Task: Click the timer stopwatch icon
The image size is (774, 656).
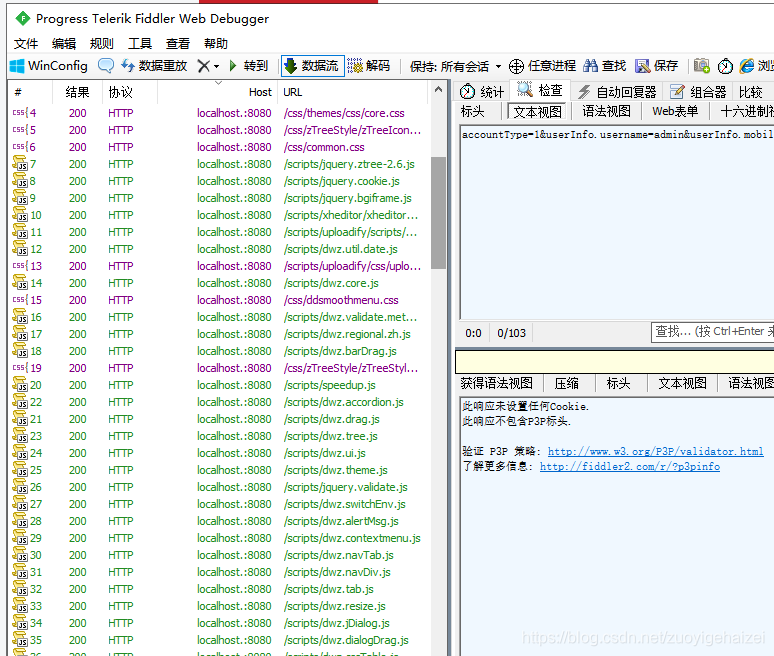Action: (x=725, y=66)
